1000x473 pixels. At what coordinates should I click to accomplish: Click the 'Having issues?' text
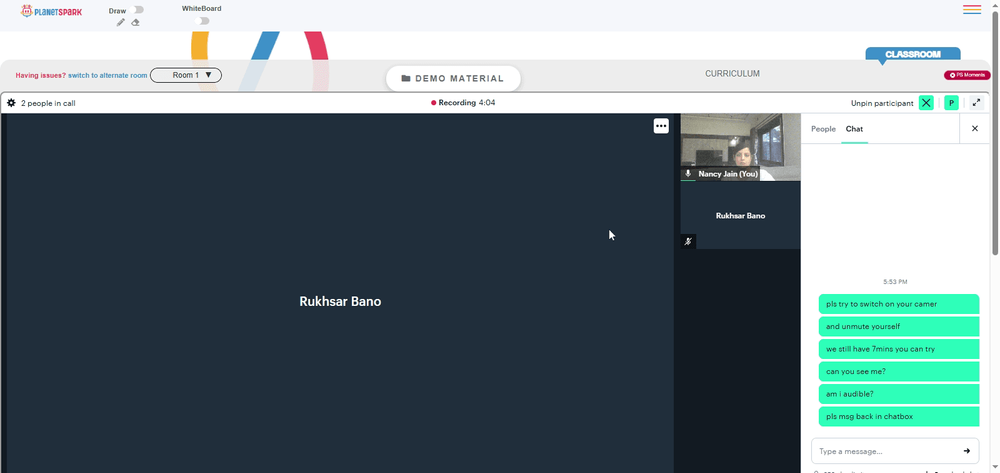[41, 75]
